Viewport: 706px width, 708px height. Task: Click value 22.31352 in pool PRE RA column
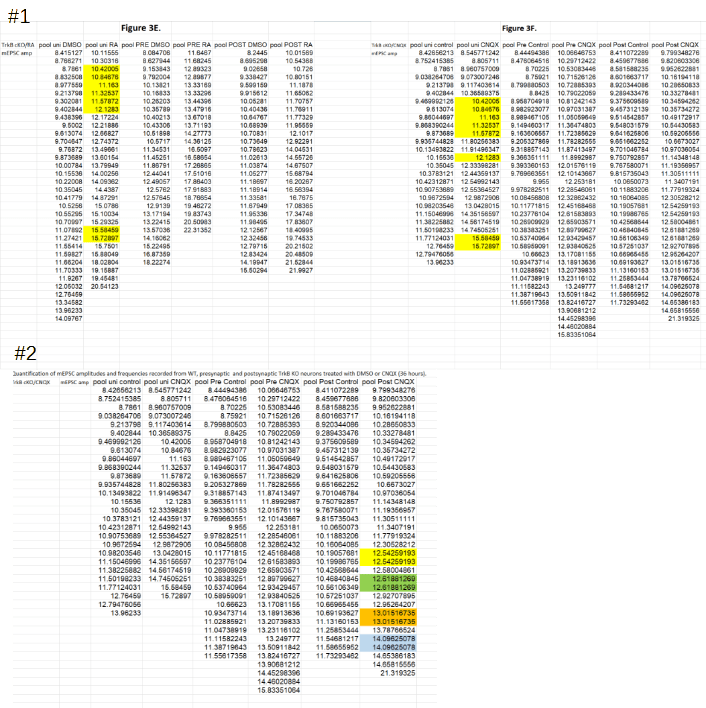click(x=198, y=230)
